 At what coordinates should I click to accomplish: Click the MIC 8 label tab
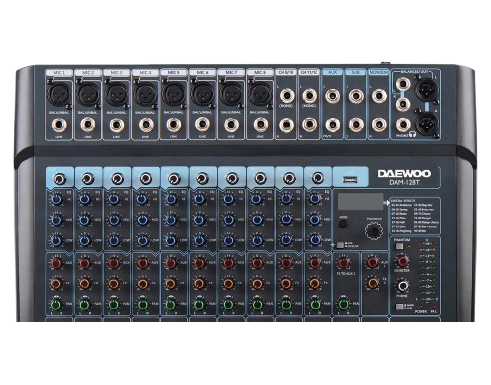tap(260, 72)
